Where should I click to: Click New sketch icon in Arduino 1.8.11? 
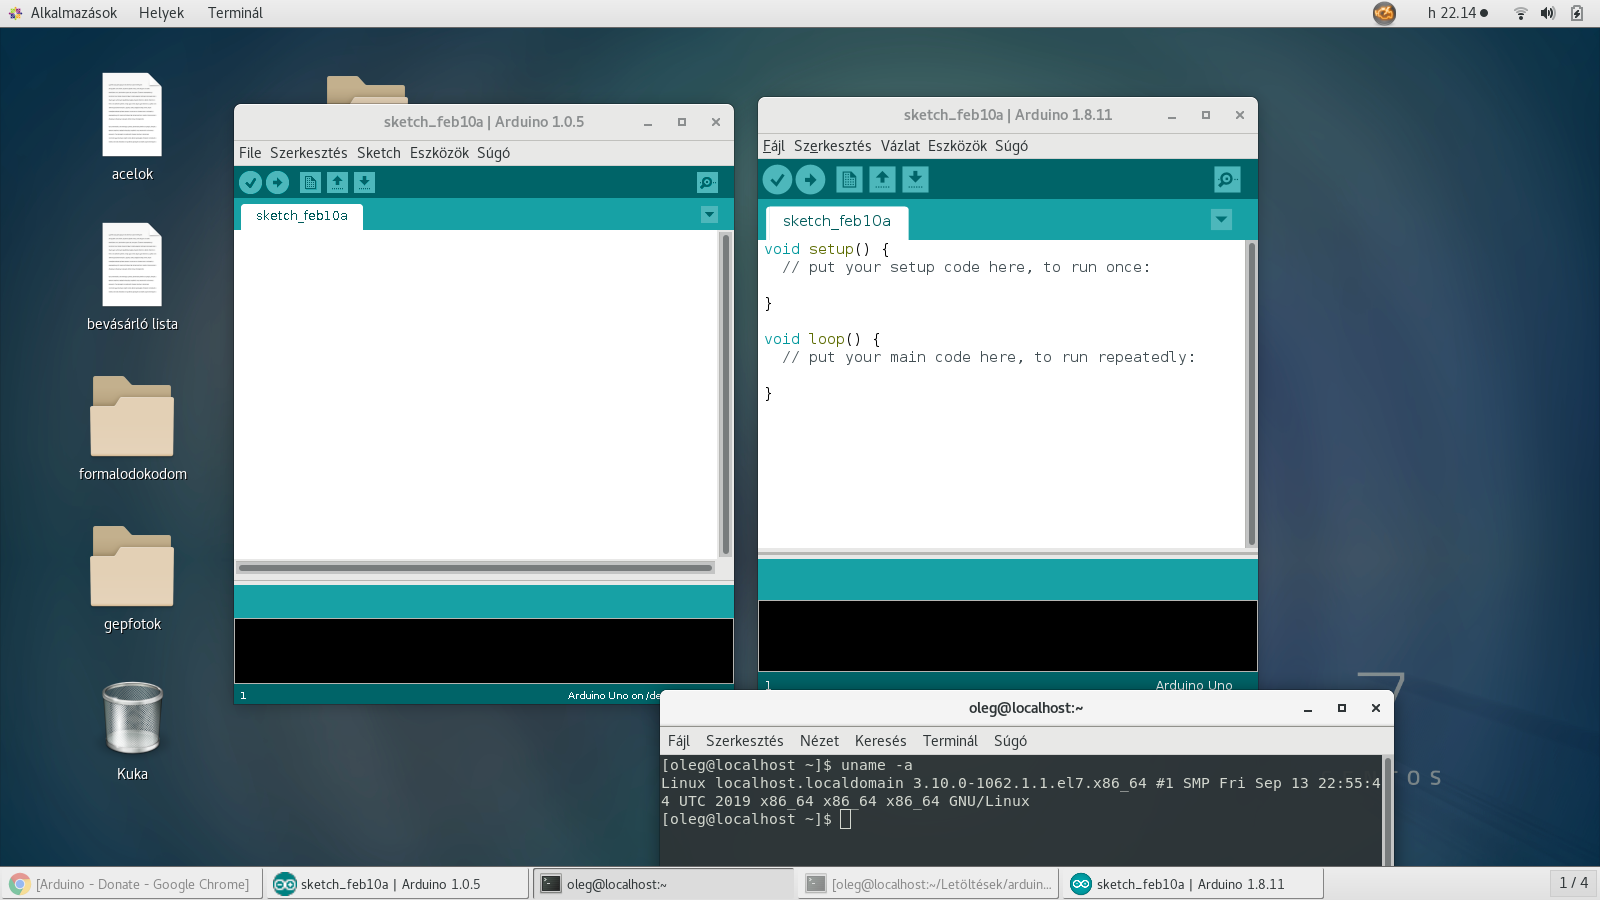coord(849,179)
